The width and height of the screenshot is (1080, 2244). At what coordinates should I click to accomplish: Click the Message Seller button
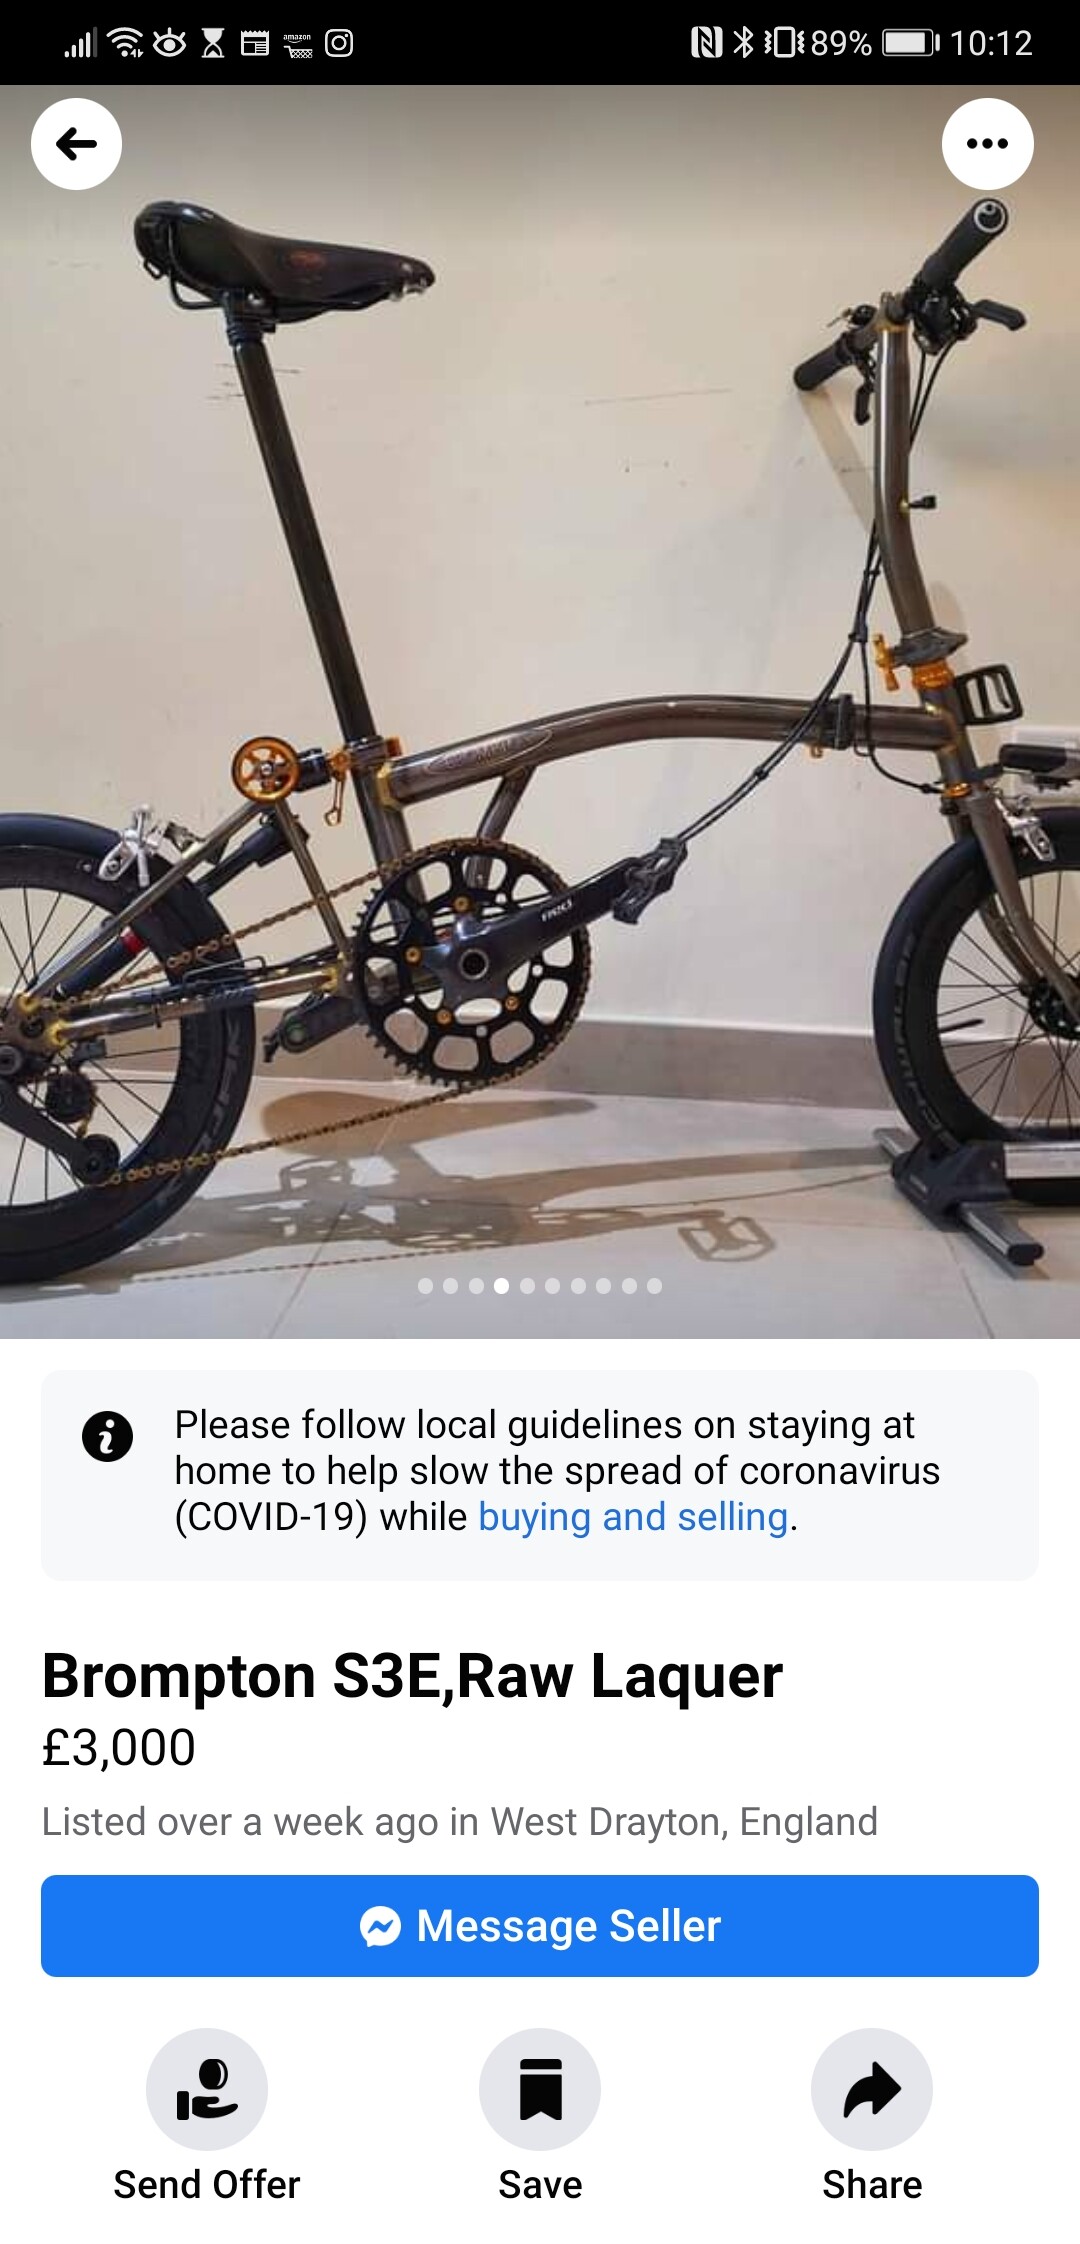540,1926
